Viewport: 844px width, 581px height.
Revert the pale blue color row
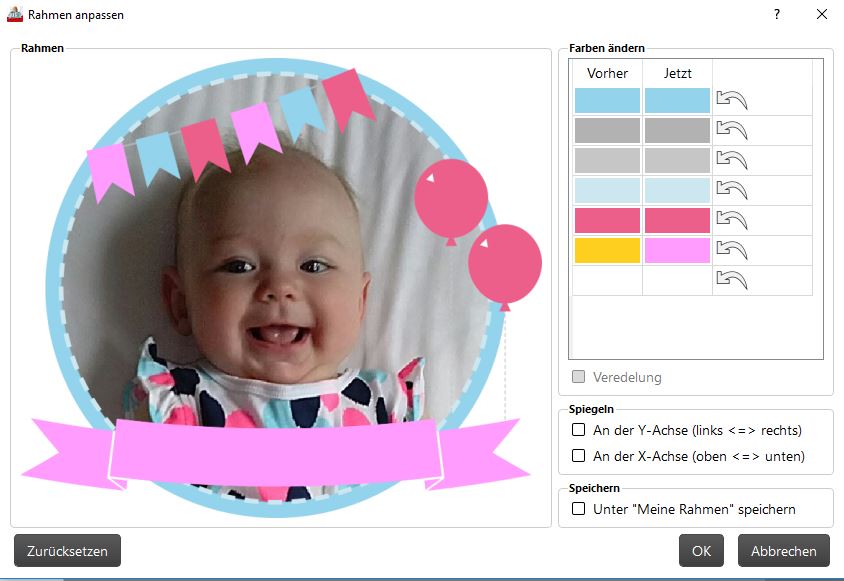(732, 190)
